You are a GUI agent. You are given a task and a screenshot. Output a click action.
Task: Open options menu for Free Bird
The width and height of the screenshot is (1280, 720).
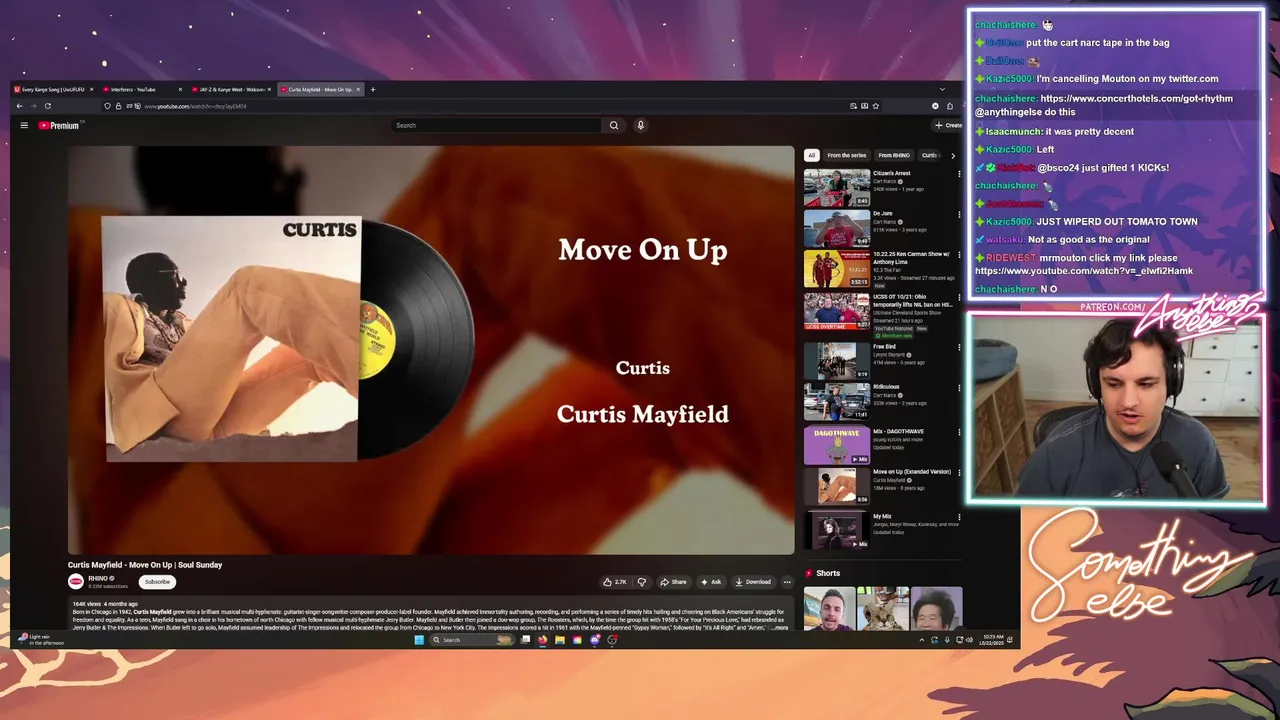click(x=959, y=347)
